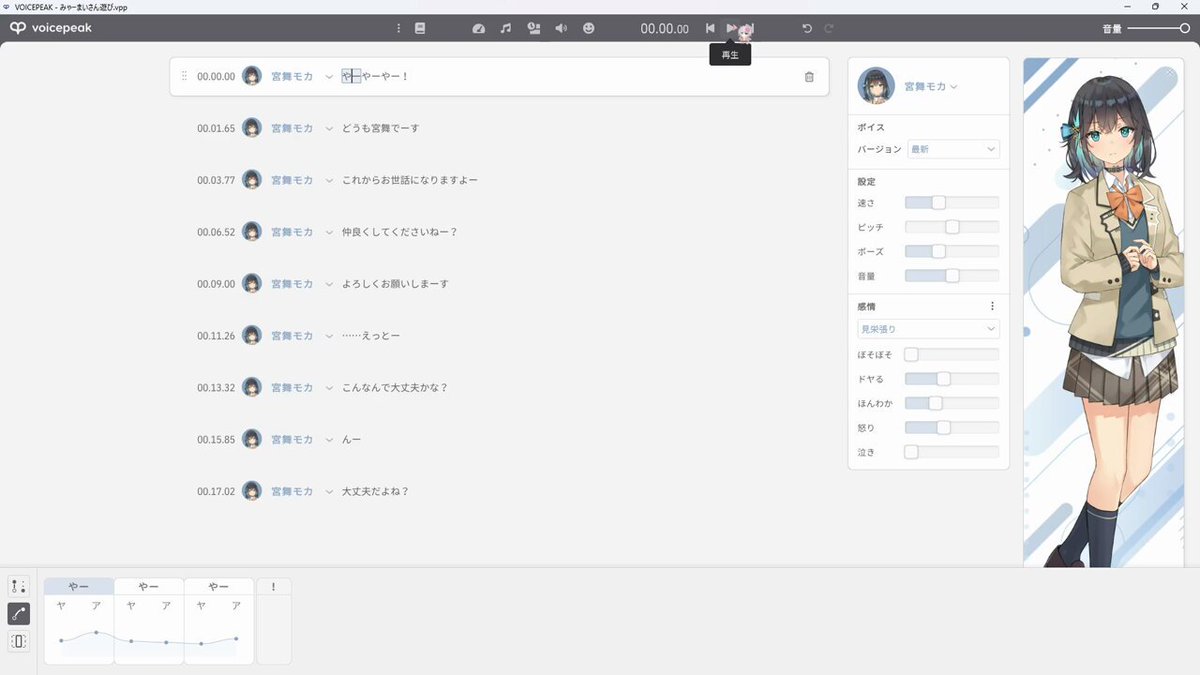Click the speed gauge icon in toolbar
This screenshot has height=675, width=1200.
click(478, 28)
